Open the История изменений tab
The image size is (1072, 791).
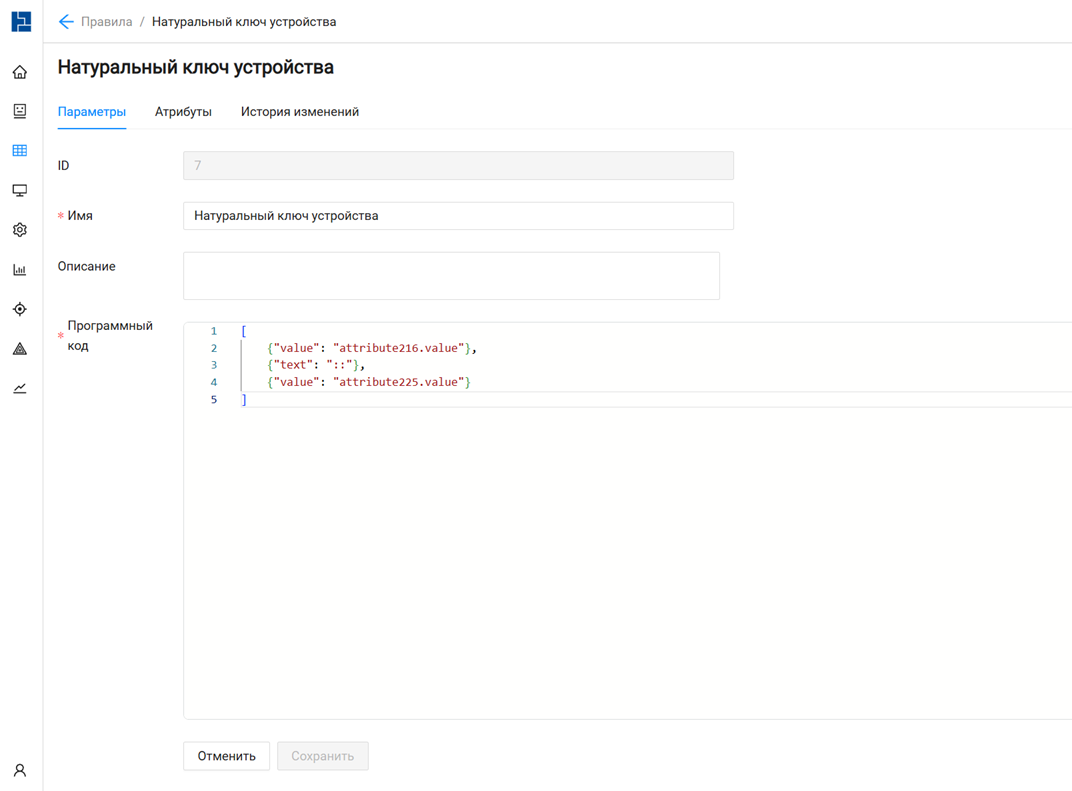pyautogui.click(x=299, y=112)
